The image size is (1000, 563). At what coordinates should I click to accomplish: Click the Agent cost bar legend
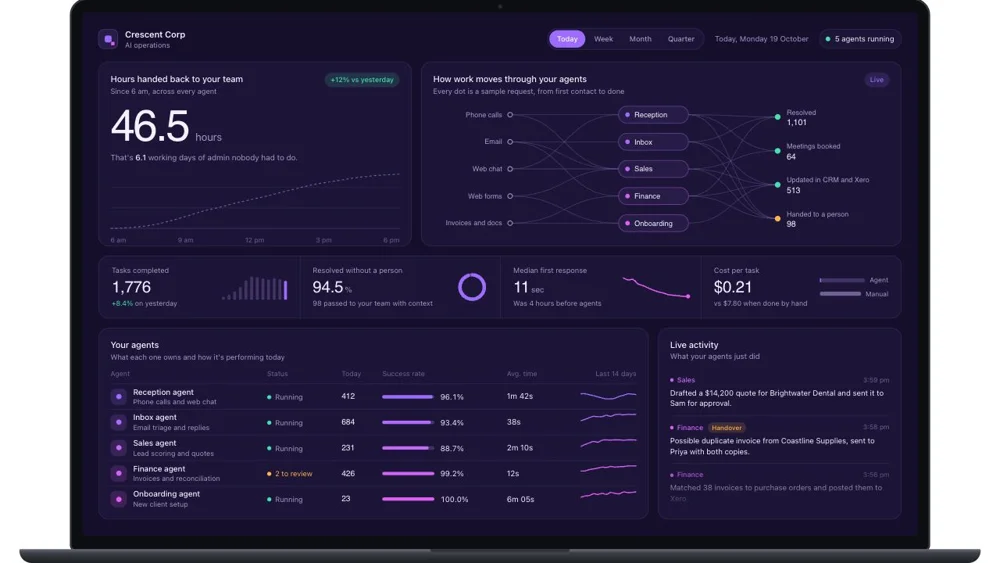pos(853,280)
